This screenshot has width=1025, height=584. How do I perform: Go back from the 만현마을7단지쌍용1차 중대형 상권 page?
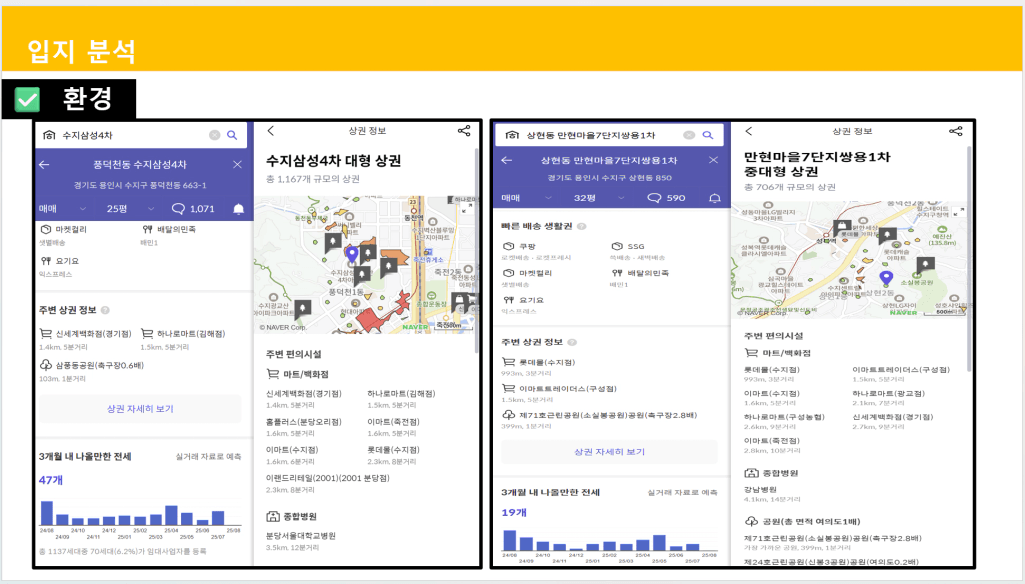pos(749,131)
